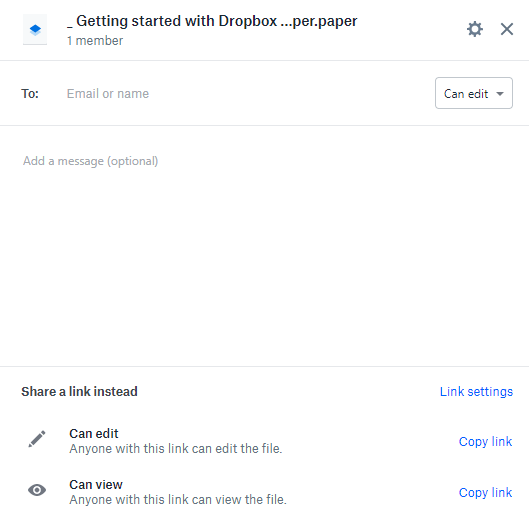Close the share dialog

507,29
